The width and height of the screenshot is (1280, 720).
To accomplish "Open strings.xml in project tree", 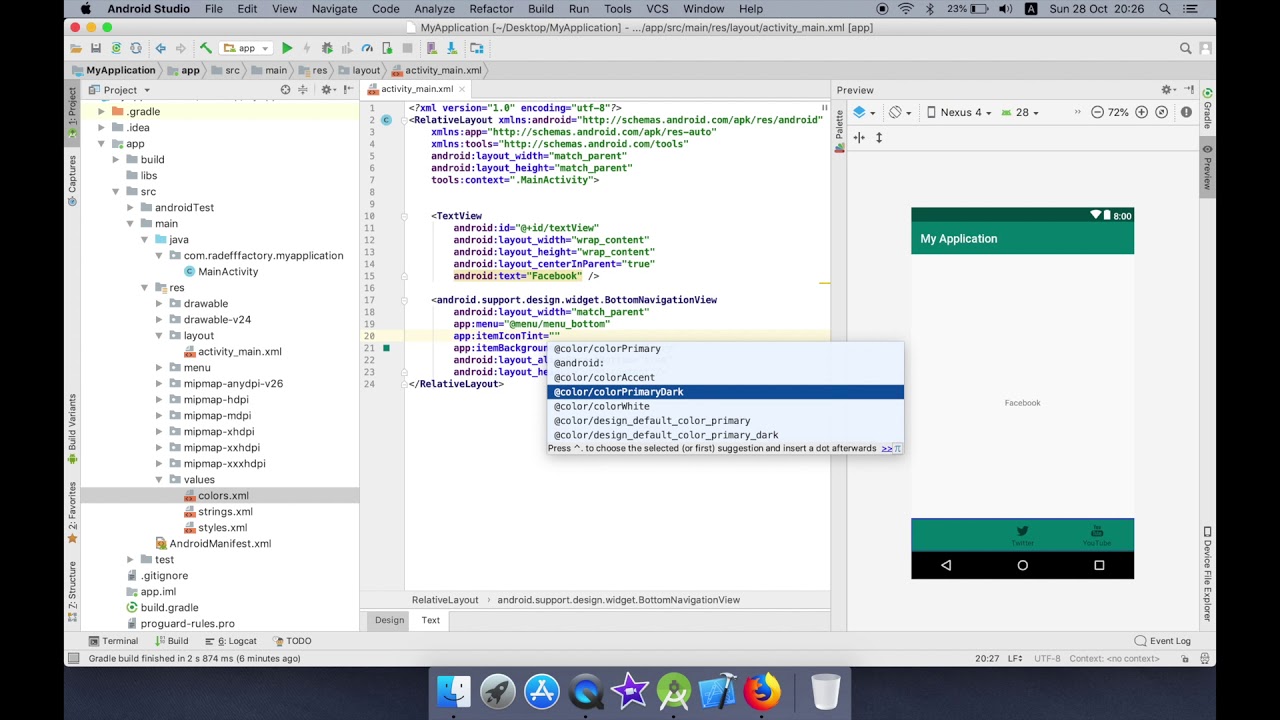I will [x=225, y=511].
